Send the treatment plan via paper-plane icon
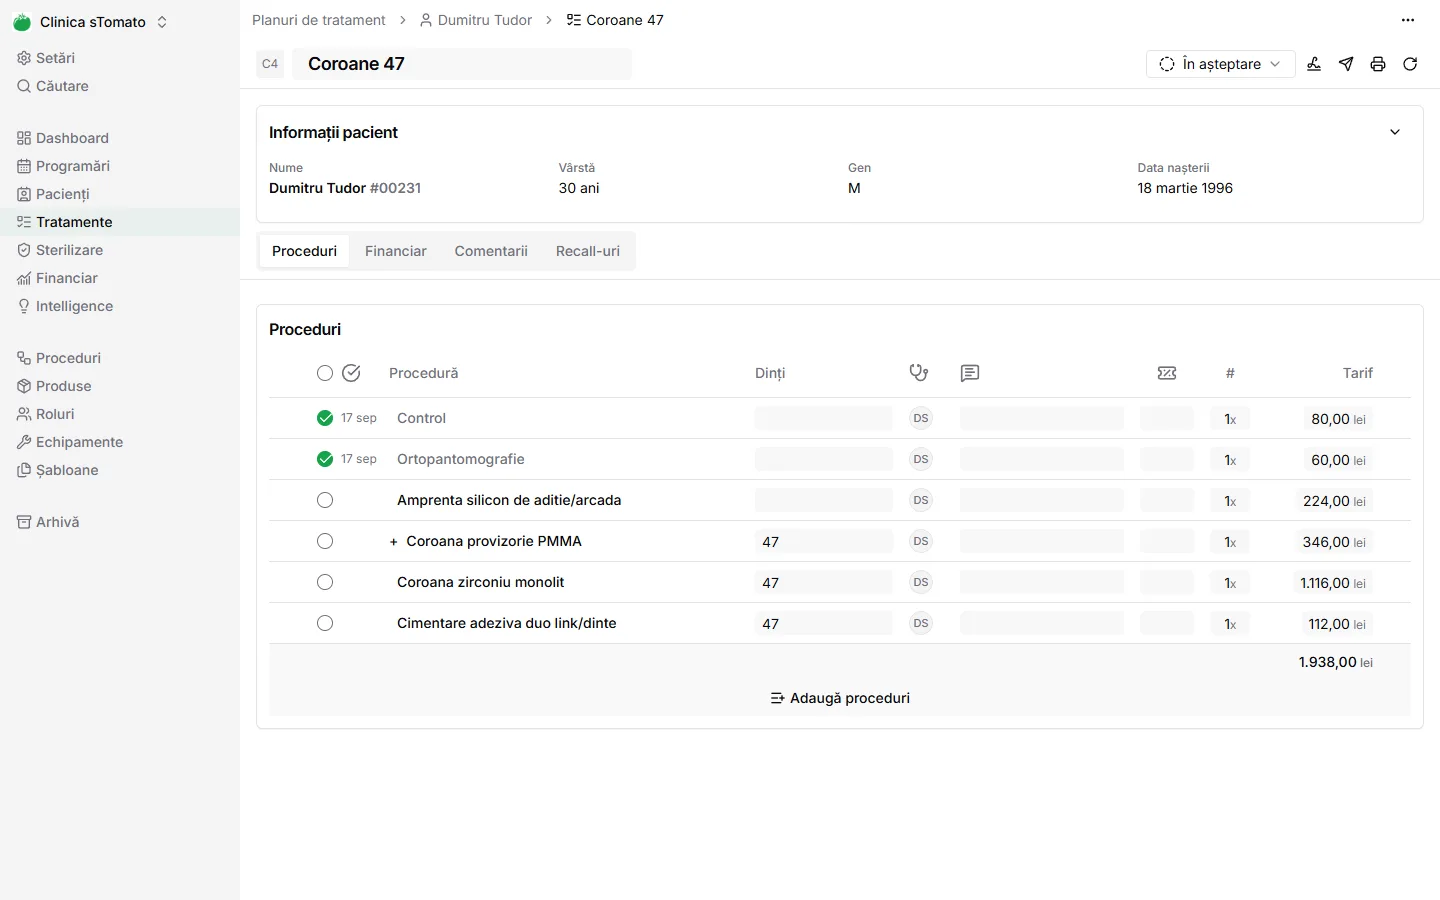 pos(1346,64)
